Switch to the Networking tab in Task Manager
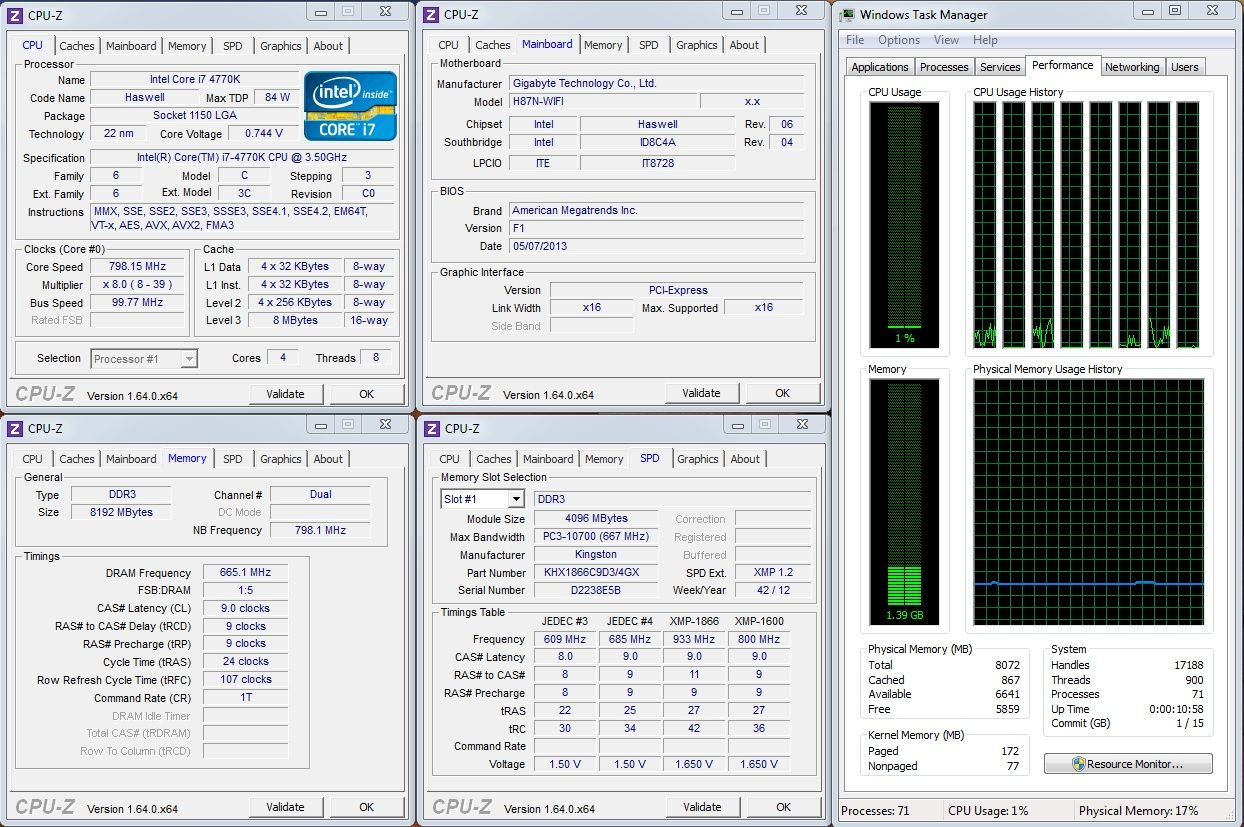1244x827 pixels. point(1132,67)
